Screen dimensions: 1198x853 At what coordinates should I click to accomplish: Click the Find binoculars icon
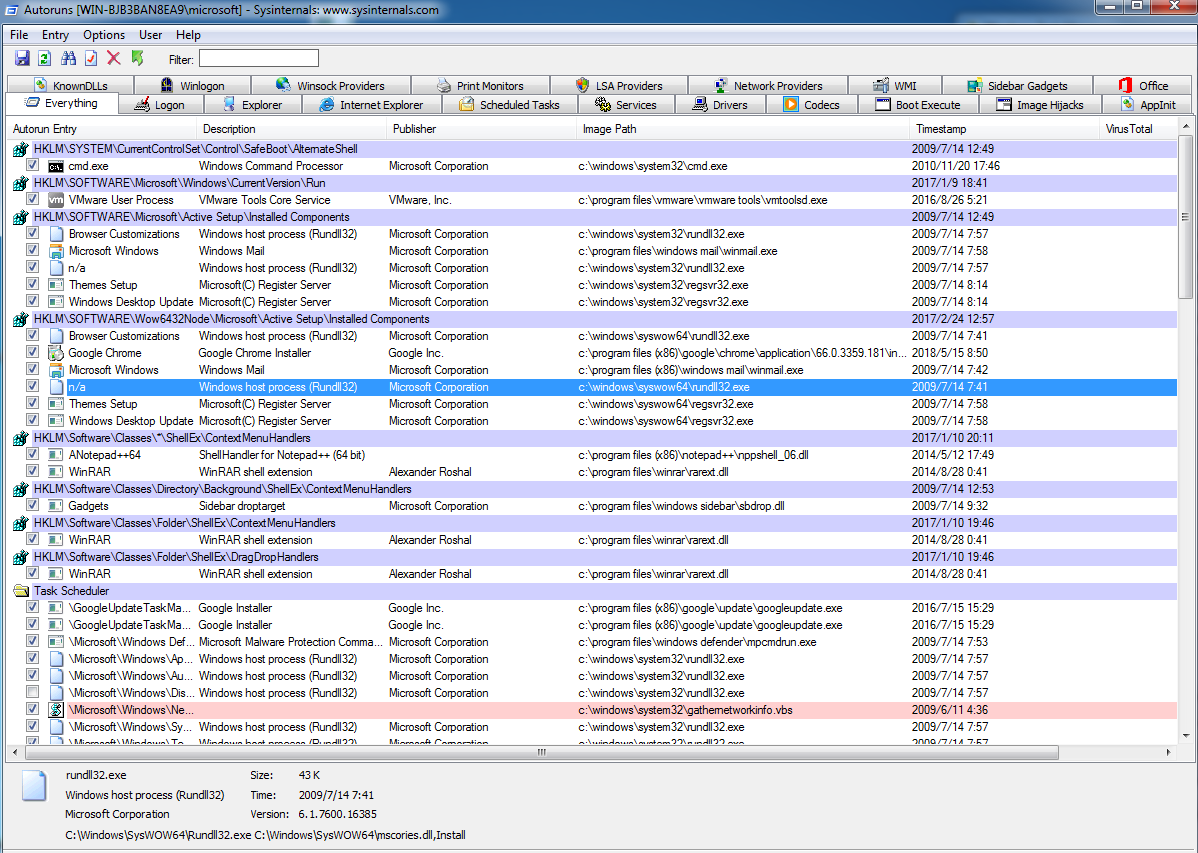point(68,59)
